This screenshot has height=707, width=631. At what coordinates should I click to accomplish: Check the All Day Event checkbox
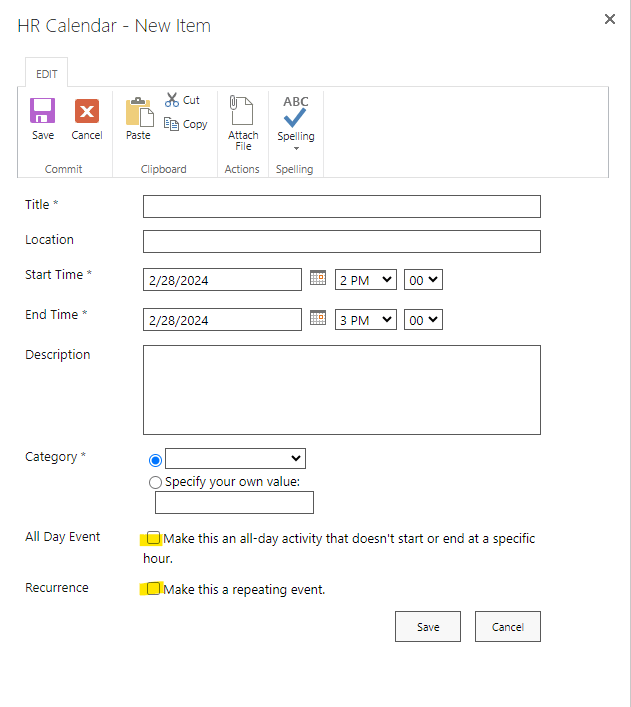[x=153, y=538]
